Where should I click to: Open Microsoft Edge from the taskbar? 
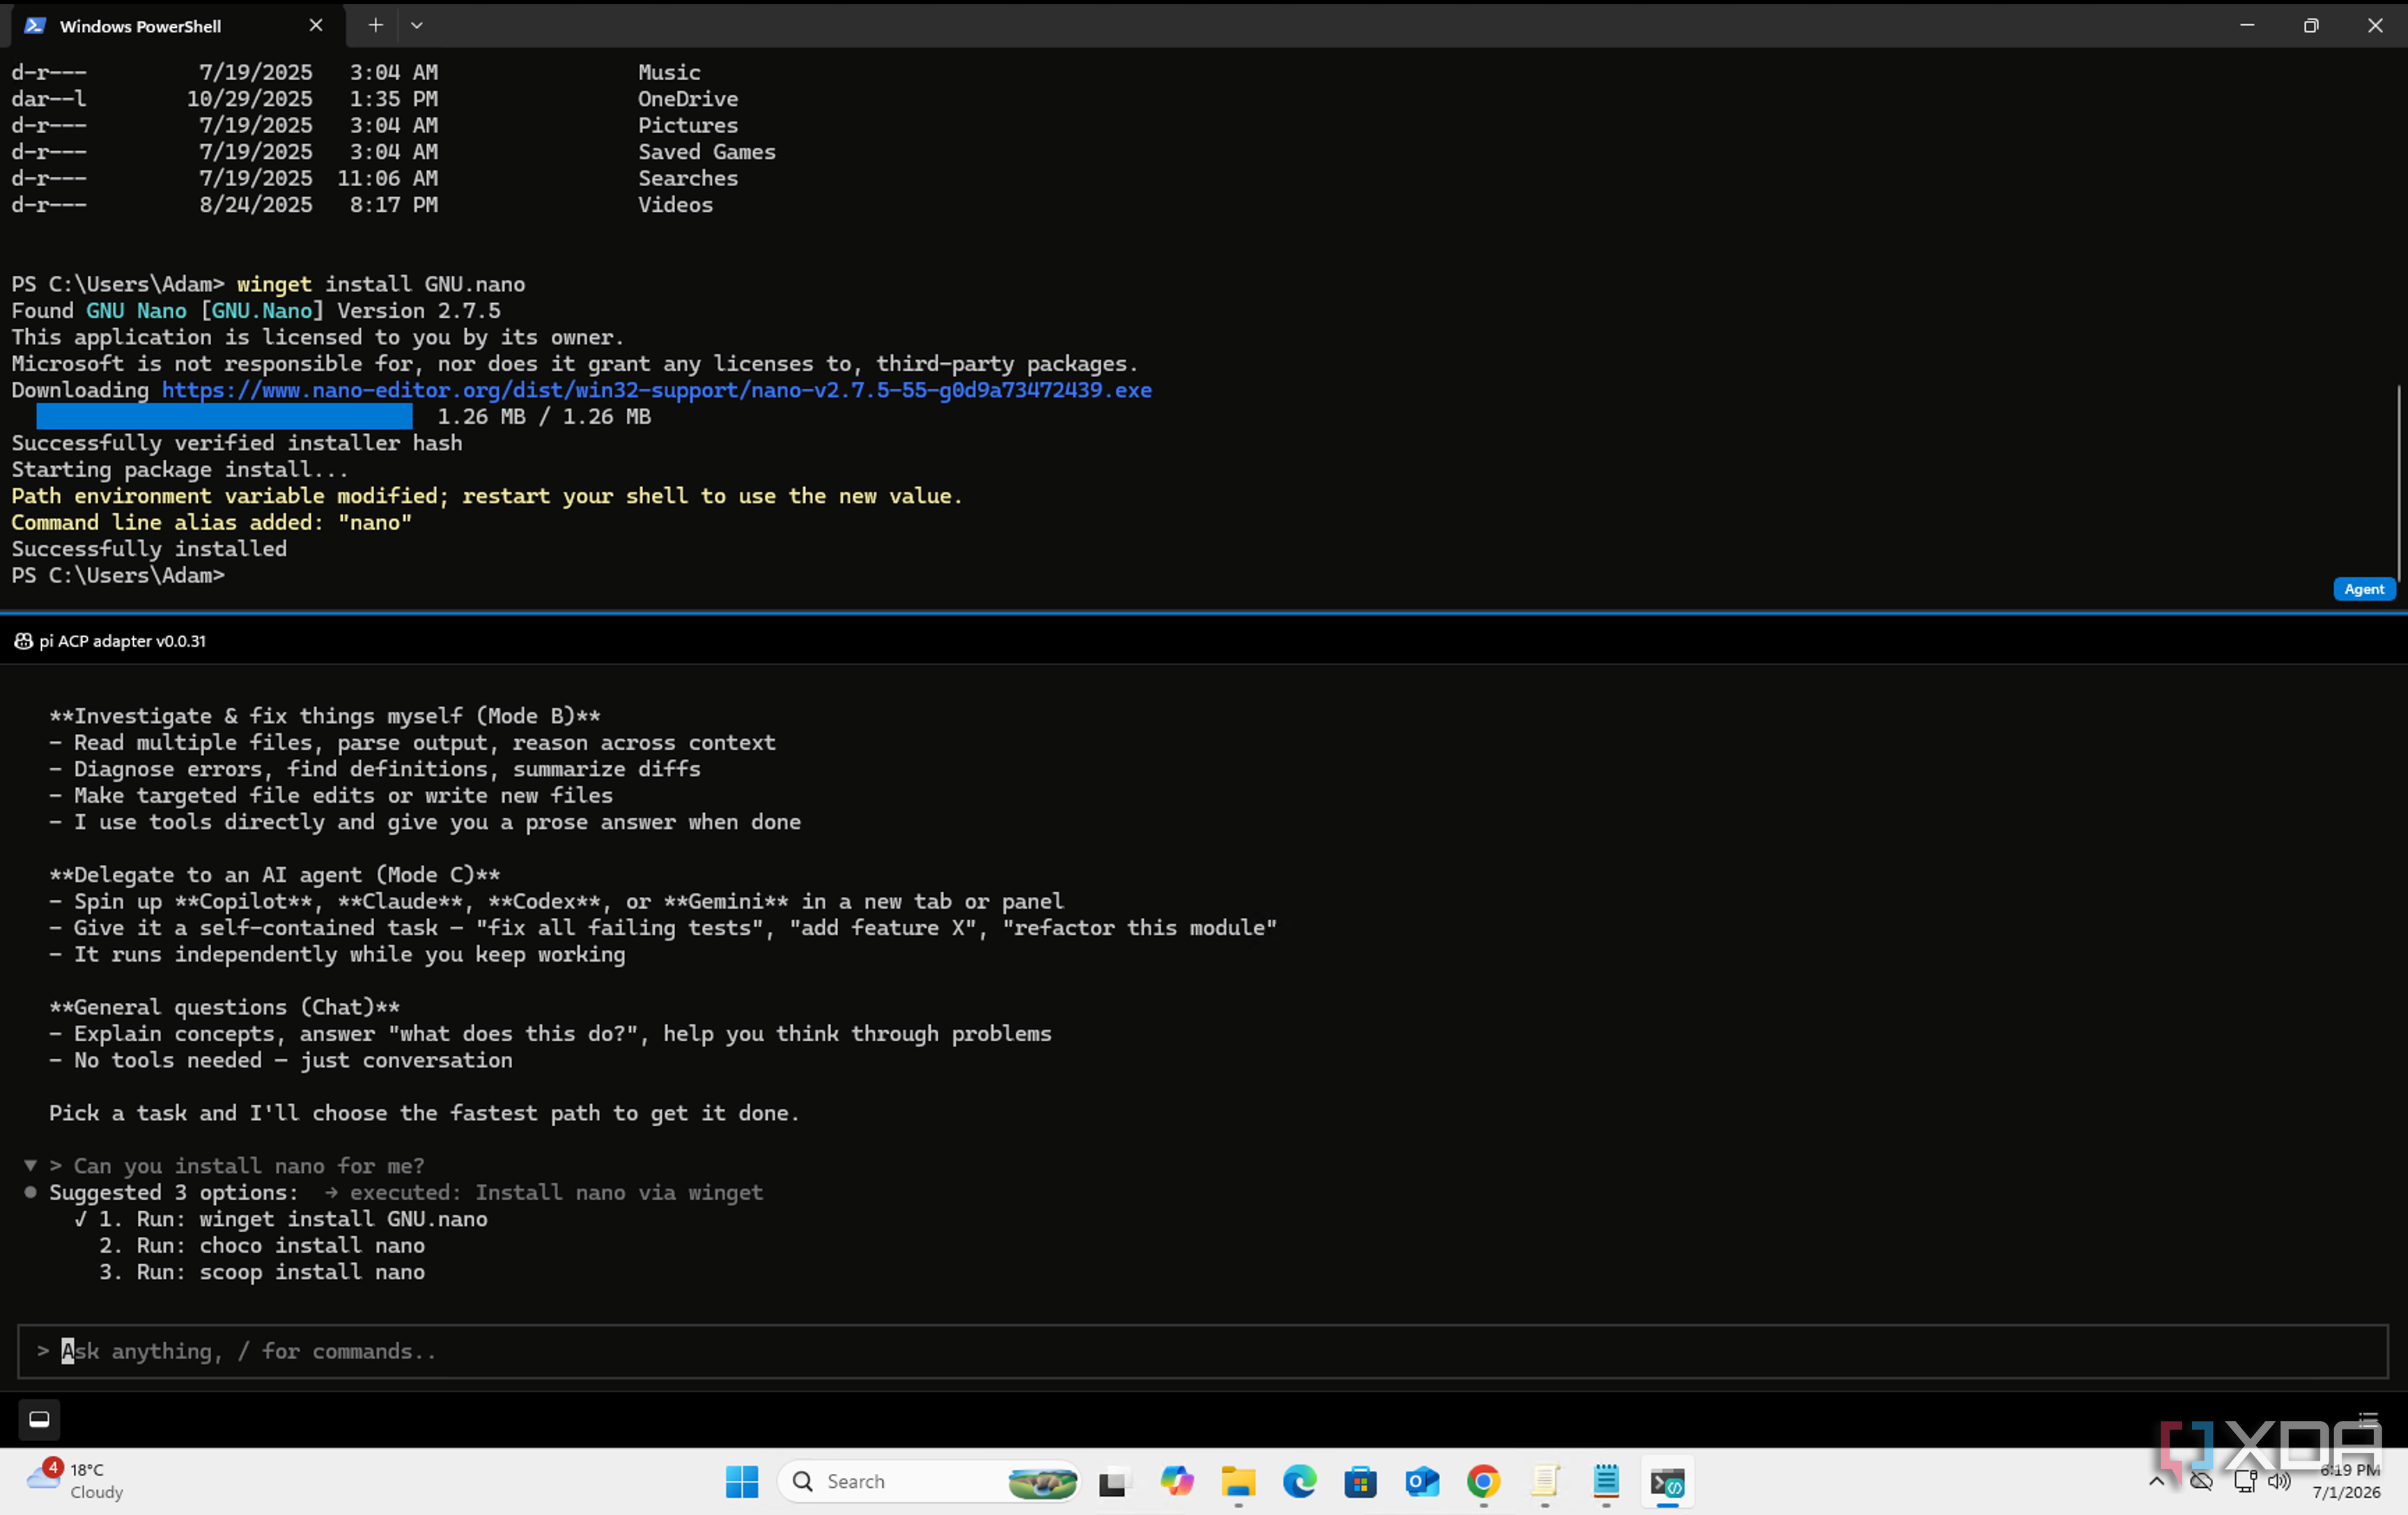click(1299, 1481)
